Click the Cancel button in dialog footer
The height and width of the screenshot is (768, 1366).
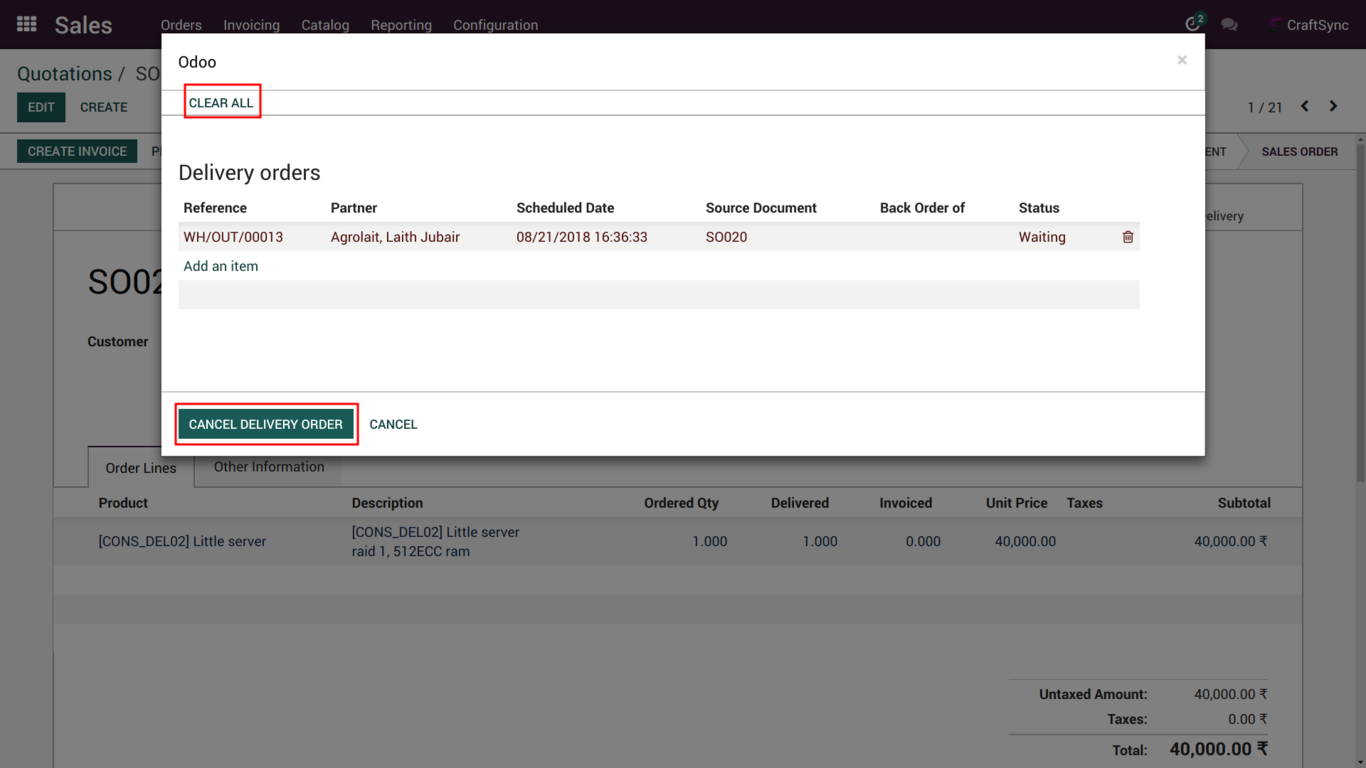(x=393, y=424)
